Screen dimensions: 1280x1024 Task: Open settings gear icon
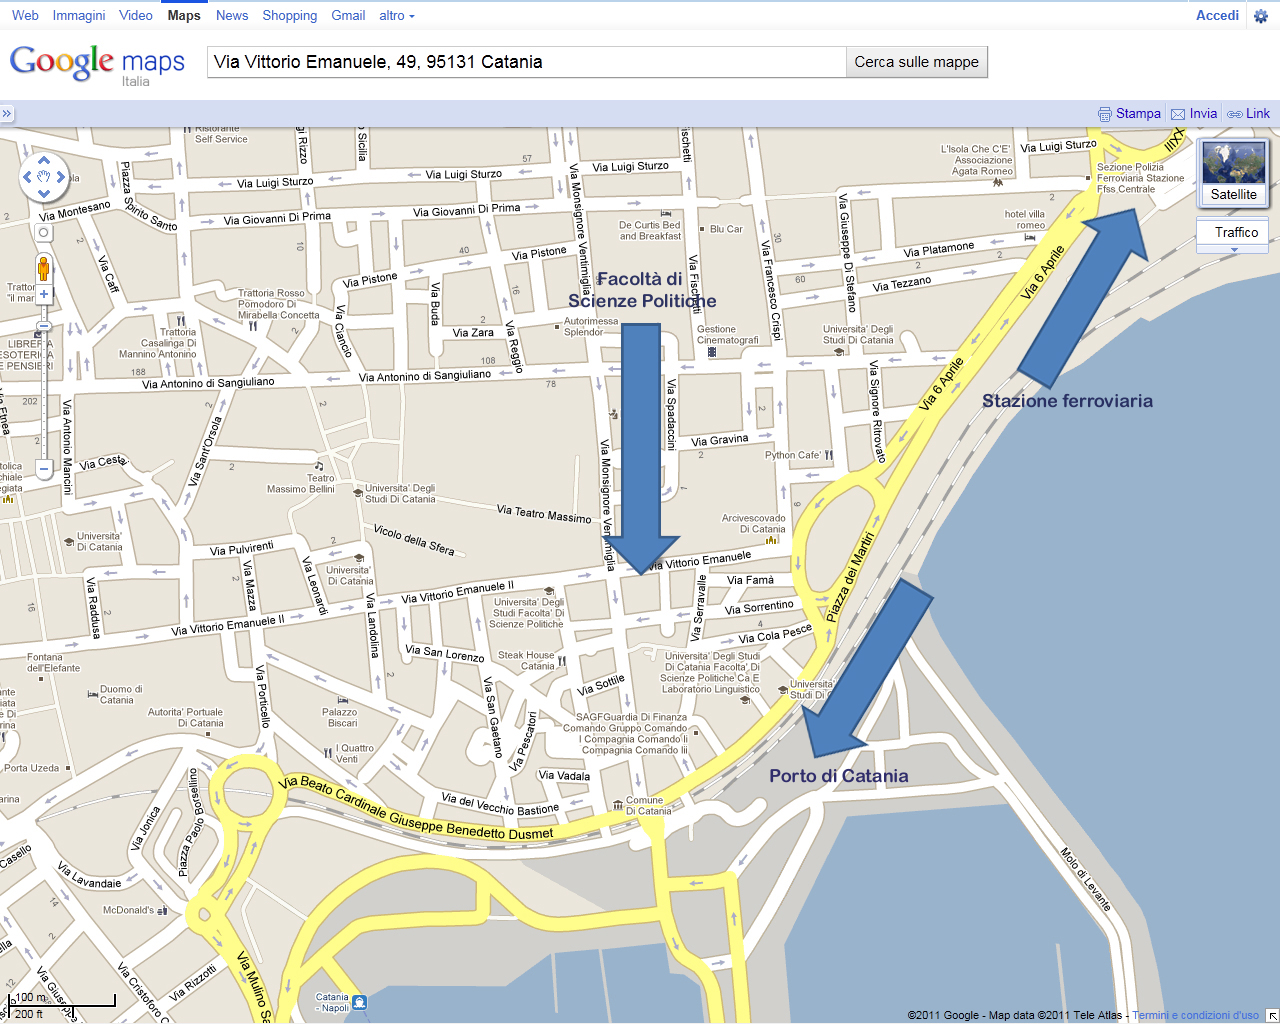(x=1261, y=16)
